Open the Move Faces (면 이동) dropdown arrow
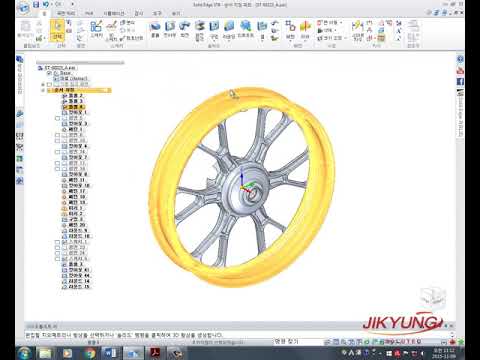This screenshot has height=360, width=480. point(341,23)
